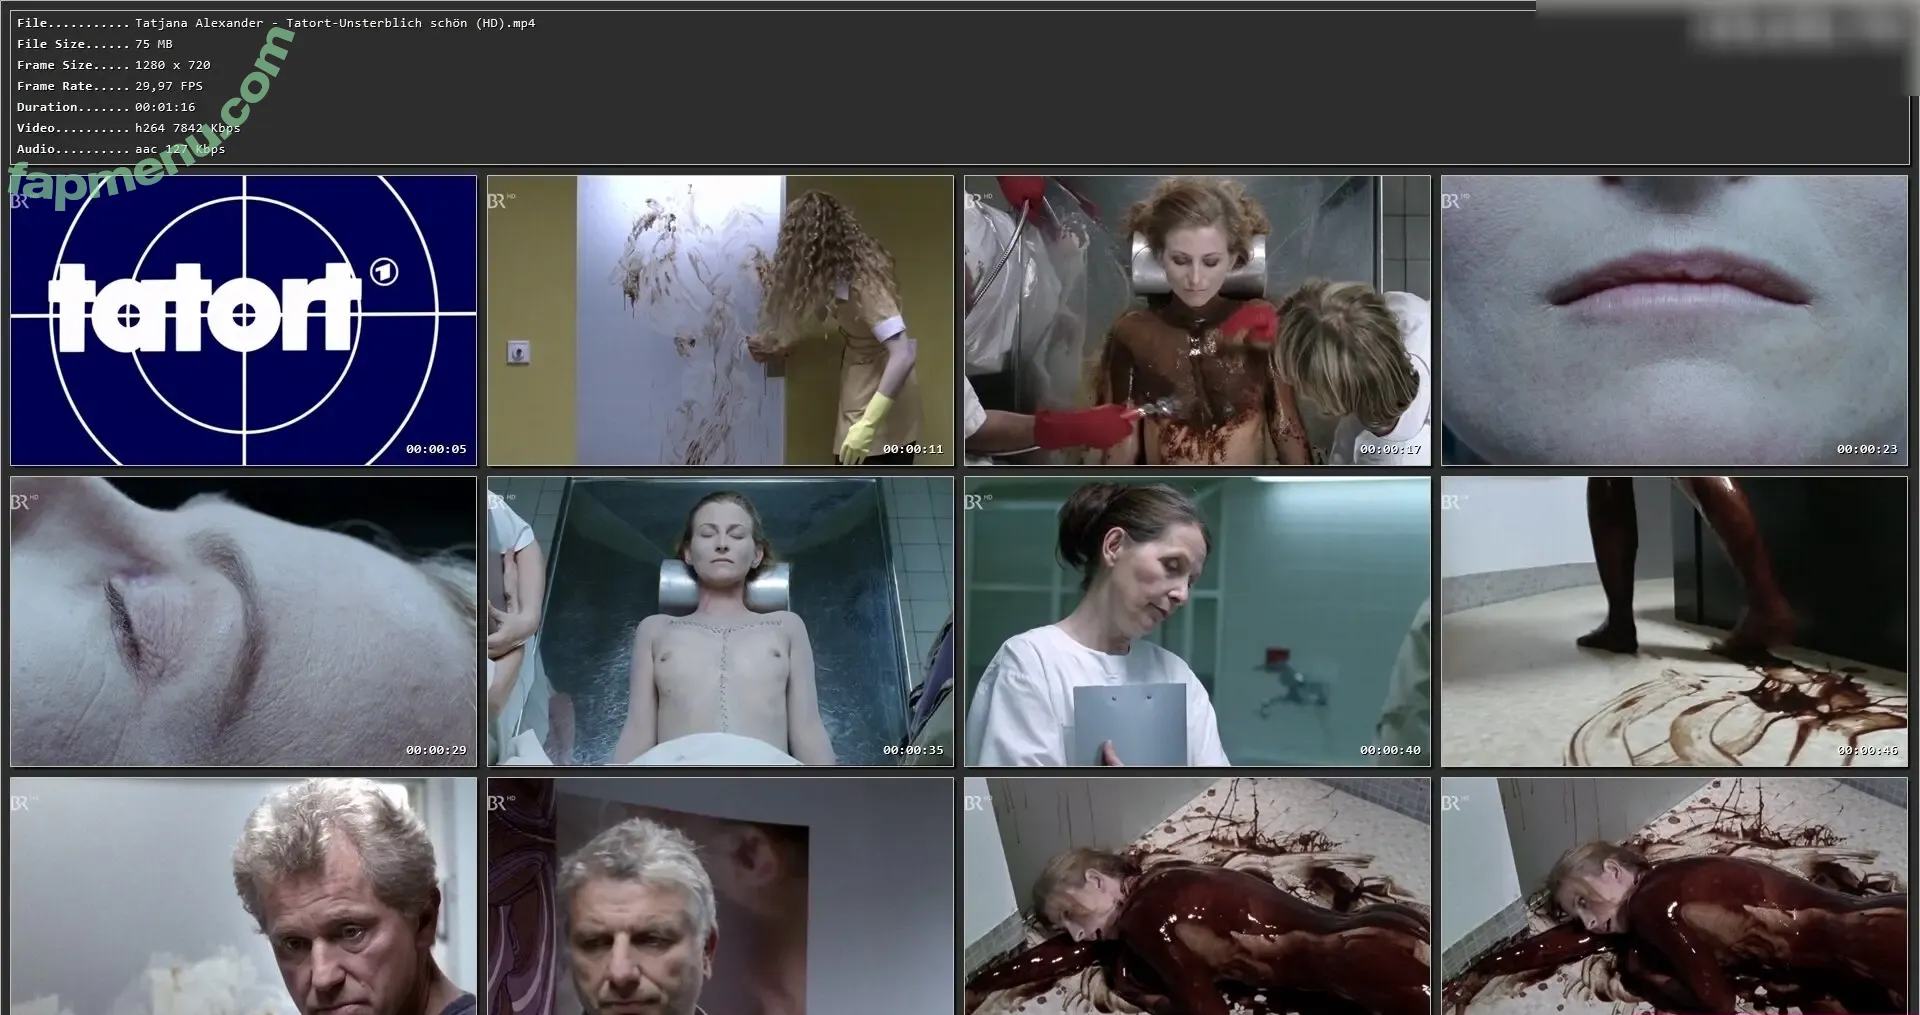Click the 'Duration' value 00:01:16
Screen dimensions: 1920x1015
click(165, 107)
